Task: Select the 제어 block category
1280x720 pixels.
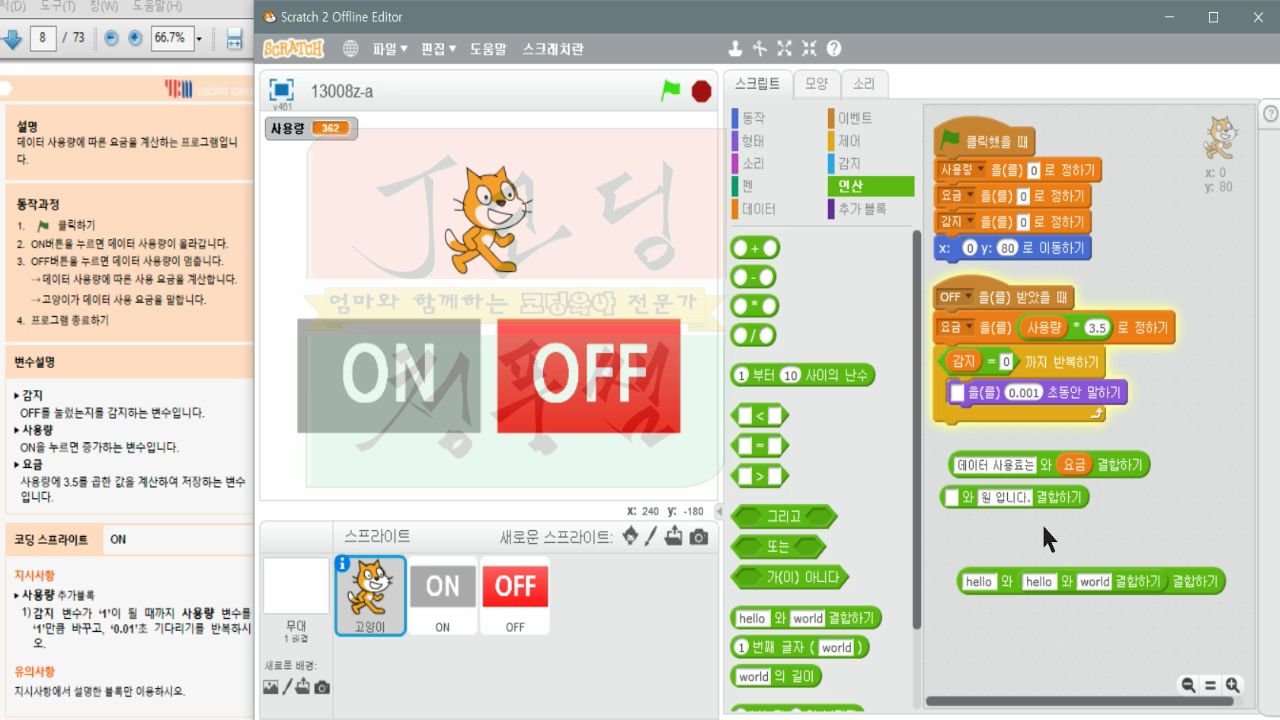Action: pyautogui.click(x=850, y=141)
